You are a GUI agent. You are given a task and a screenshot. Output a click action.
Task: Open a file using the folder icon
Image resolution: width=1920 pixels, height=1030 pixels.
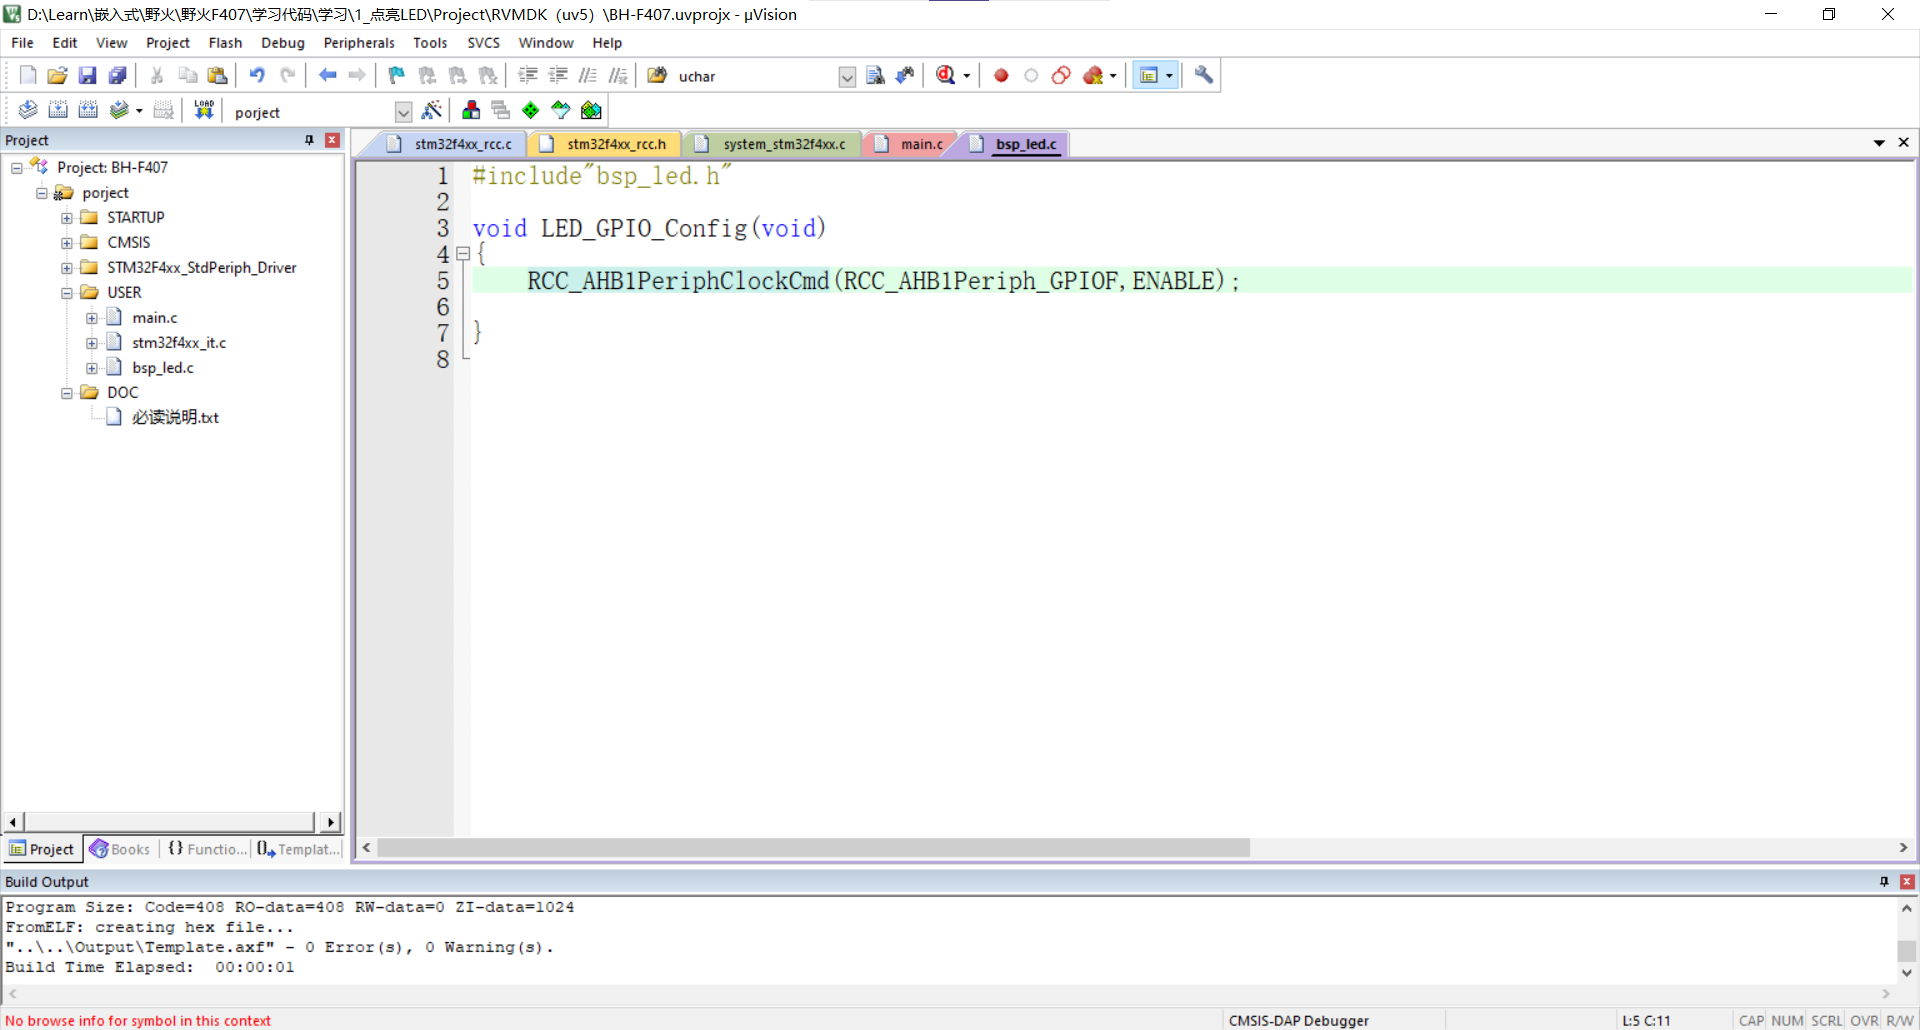pyautogui.click(x=58, y=75)
